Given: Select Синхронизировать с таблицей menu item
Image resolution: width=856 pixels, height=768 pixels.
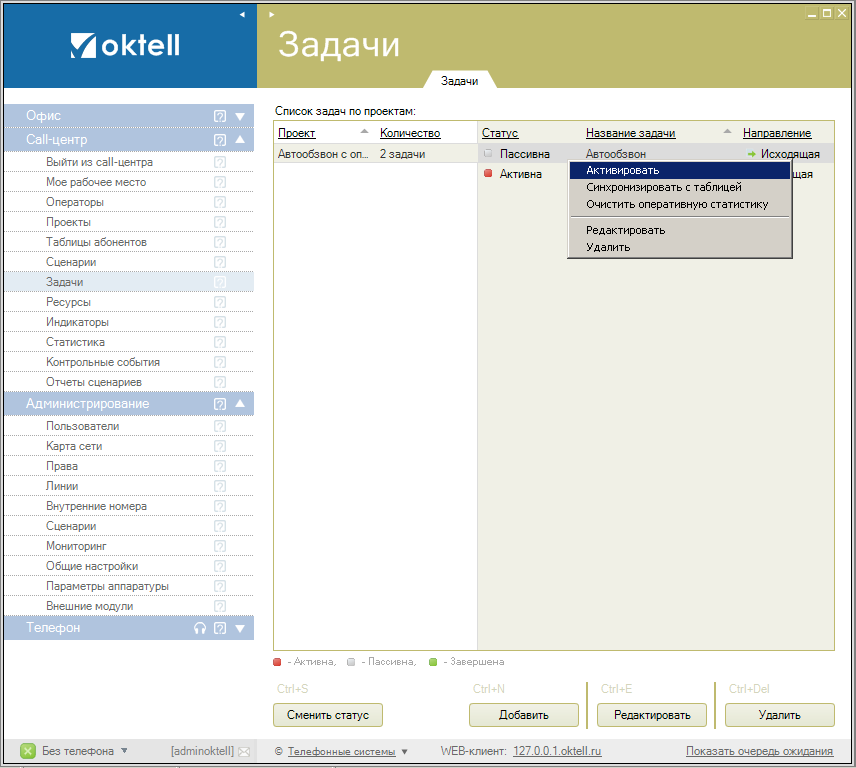Looking at the screenshot, I should click(x=663, y=187).
